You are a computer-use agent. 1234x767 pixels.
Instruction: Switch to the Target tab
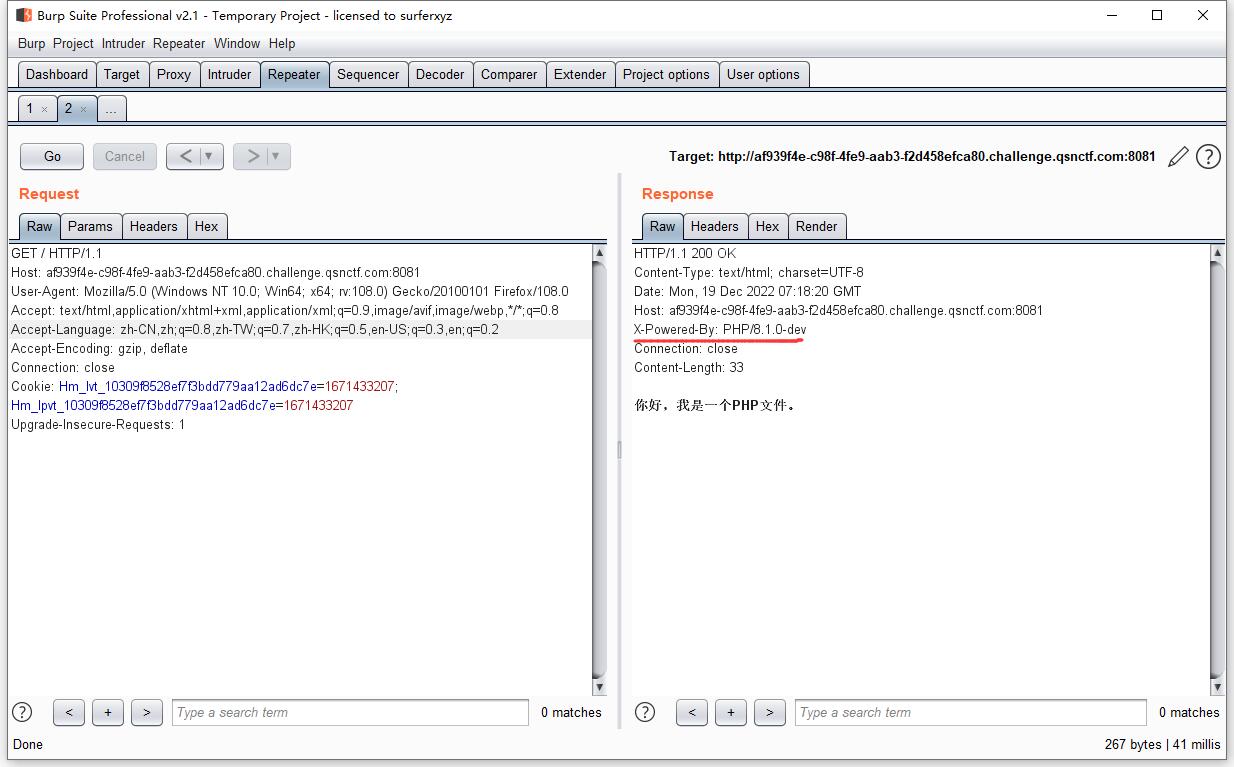click(x=122, y=74)
